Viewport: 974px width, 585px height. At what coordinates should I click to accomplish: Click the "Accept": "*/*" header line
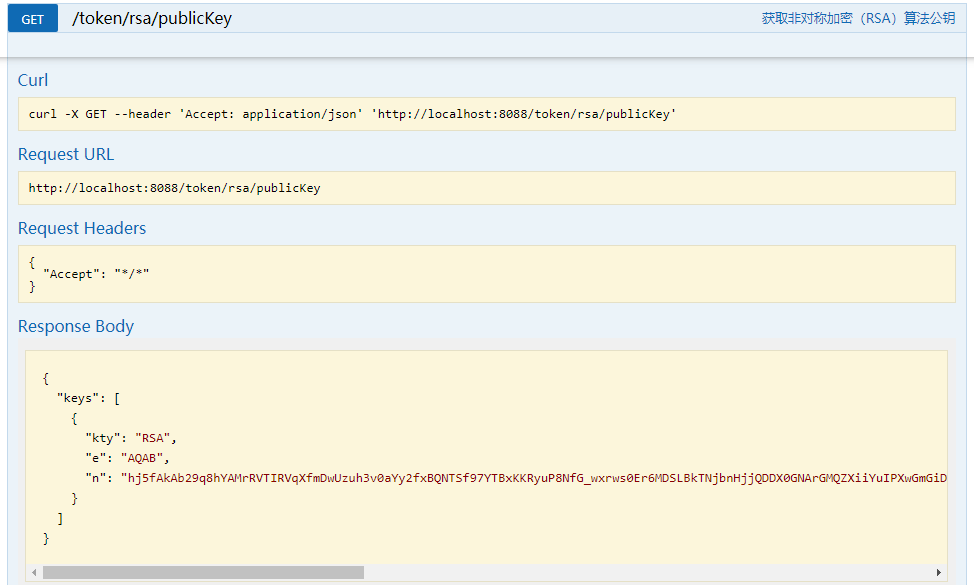[96, 274]
